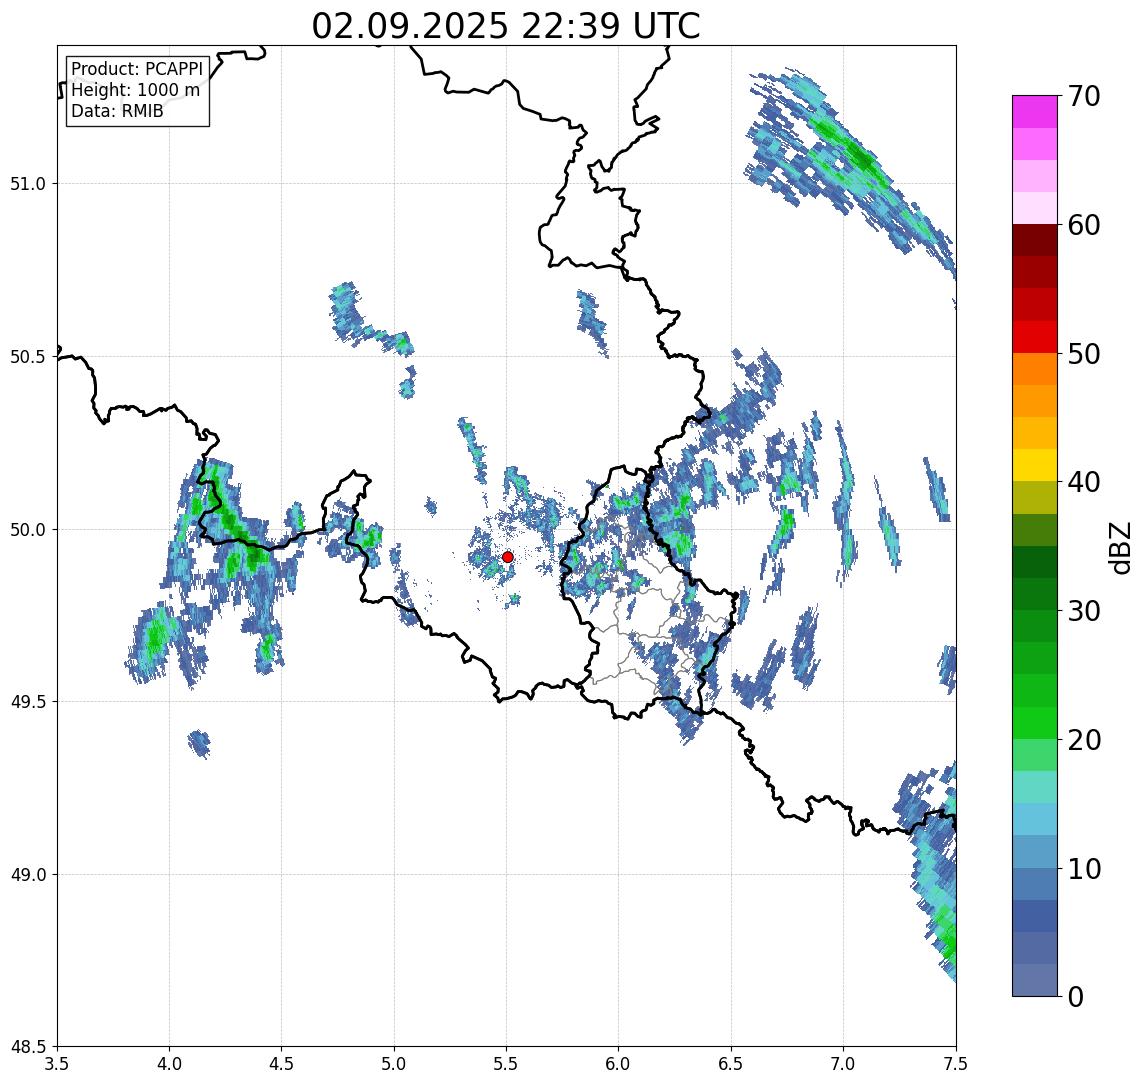This screenshot has width=1145, height=1084.
Task: Click the colorbar tick label 70
Action: pos(1084,96)
